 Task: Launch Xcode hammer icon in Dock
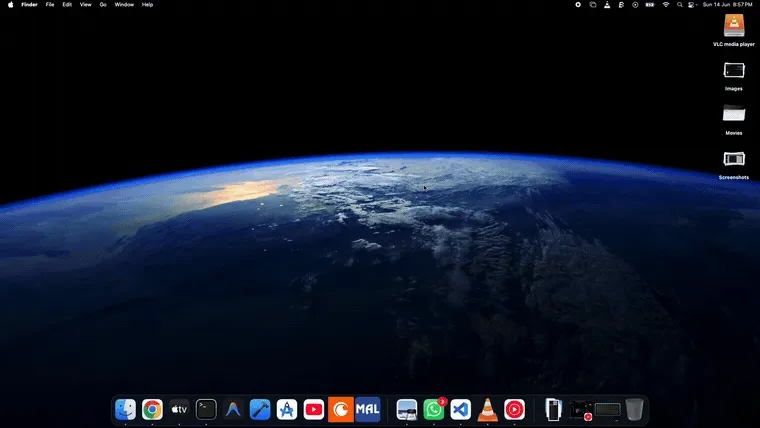260,410
